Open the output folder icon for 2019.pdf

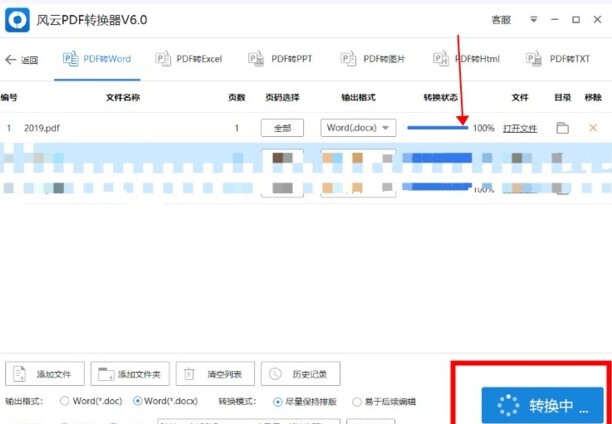[562, 128]
